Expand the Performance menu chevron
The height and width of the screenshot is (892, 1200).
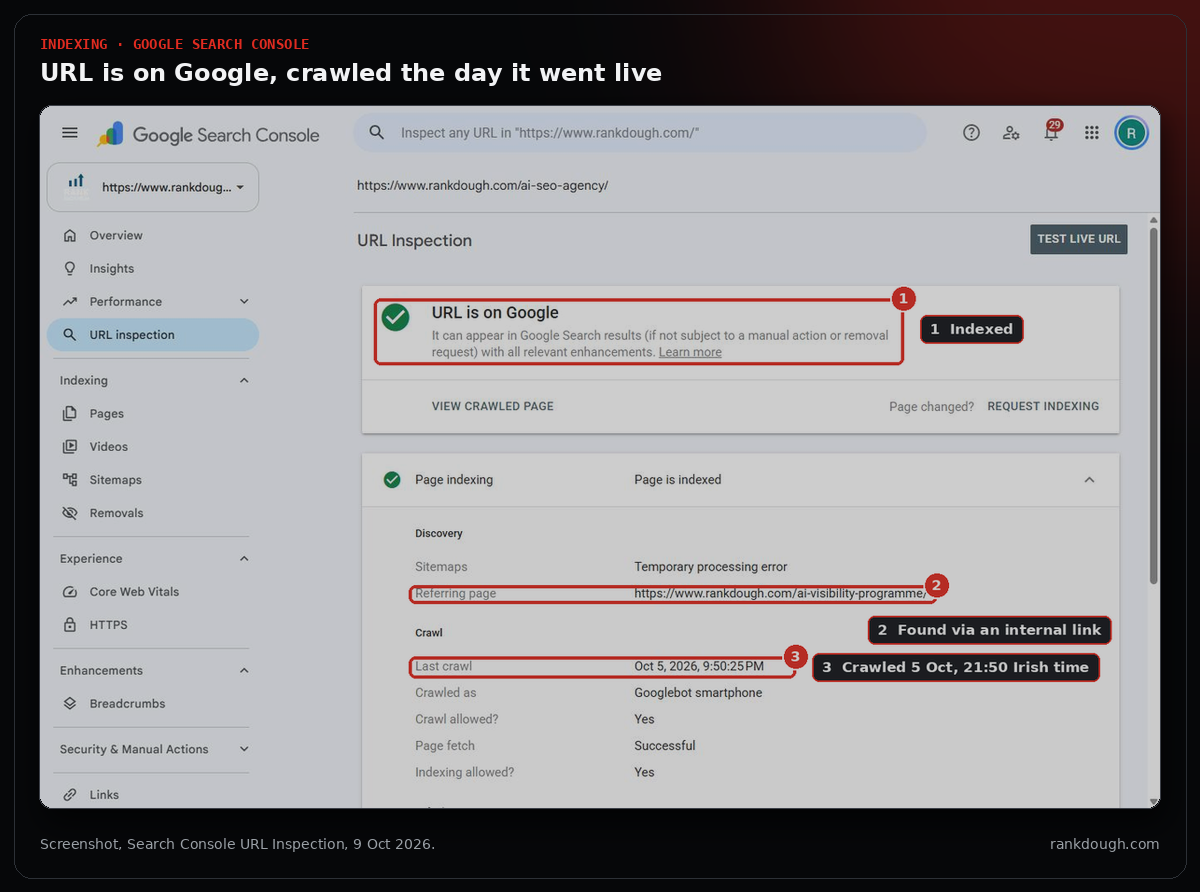245,302
